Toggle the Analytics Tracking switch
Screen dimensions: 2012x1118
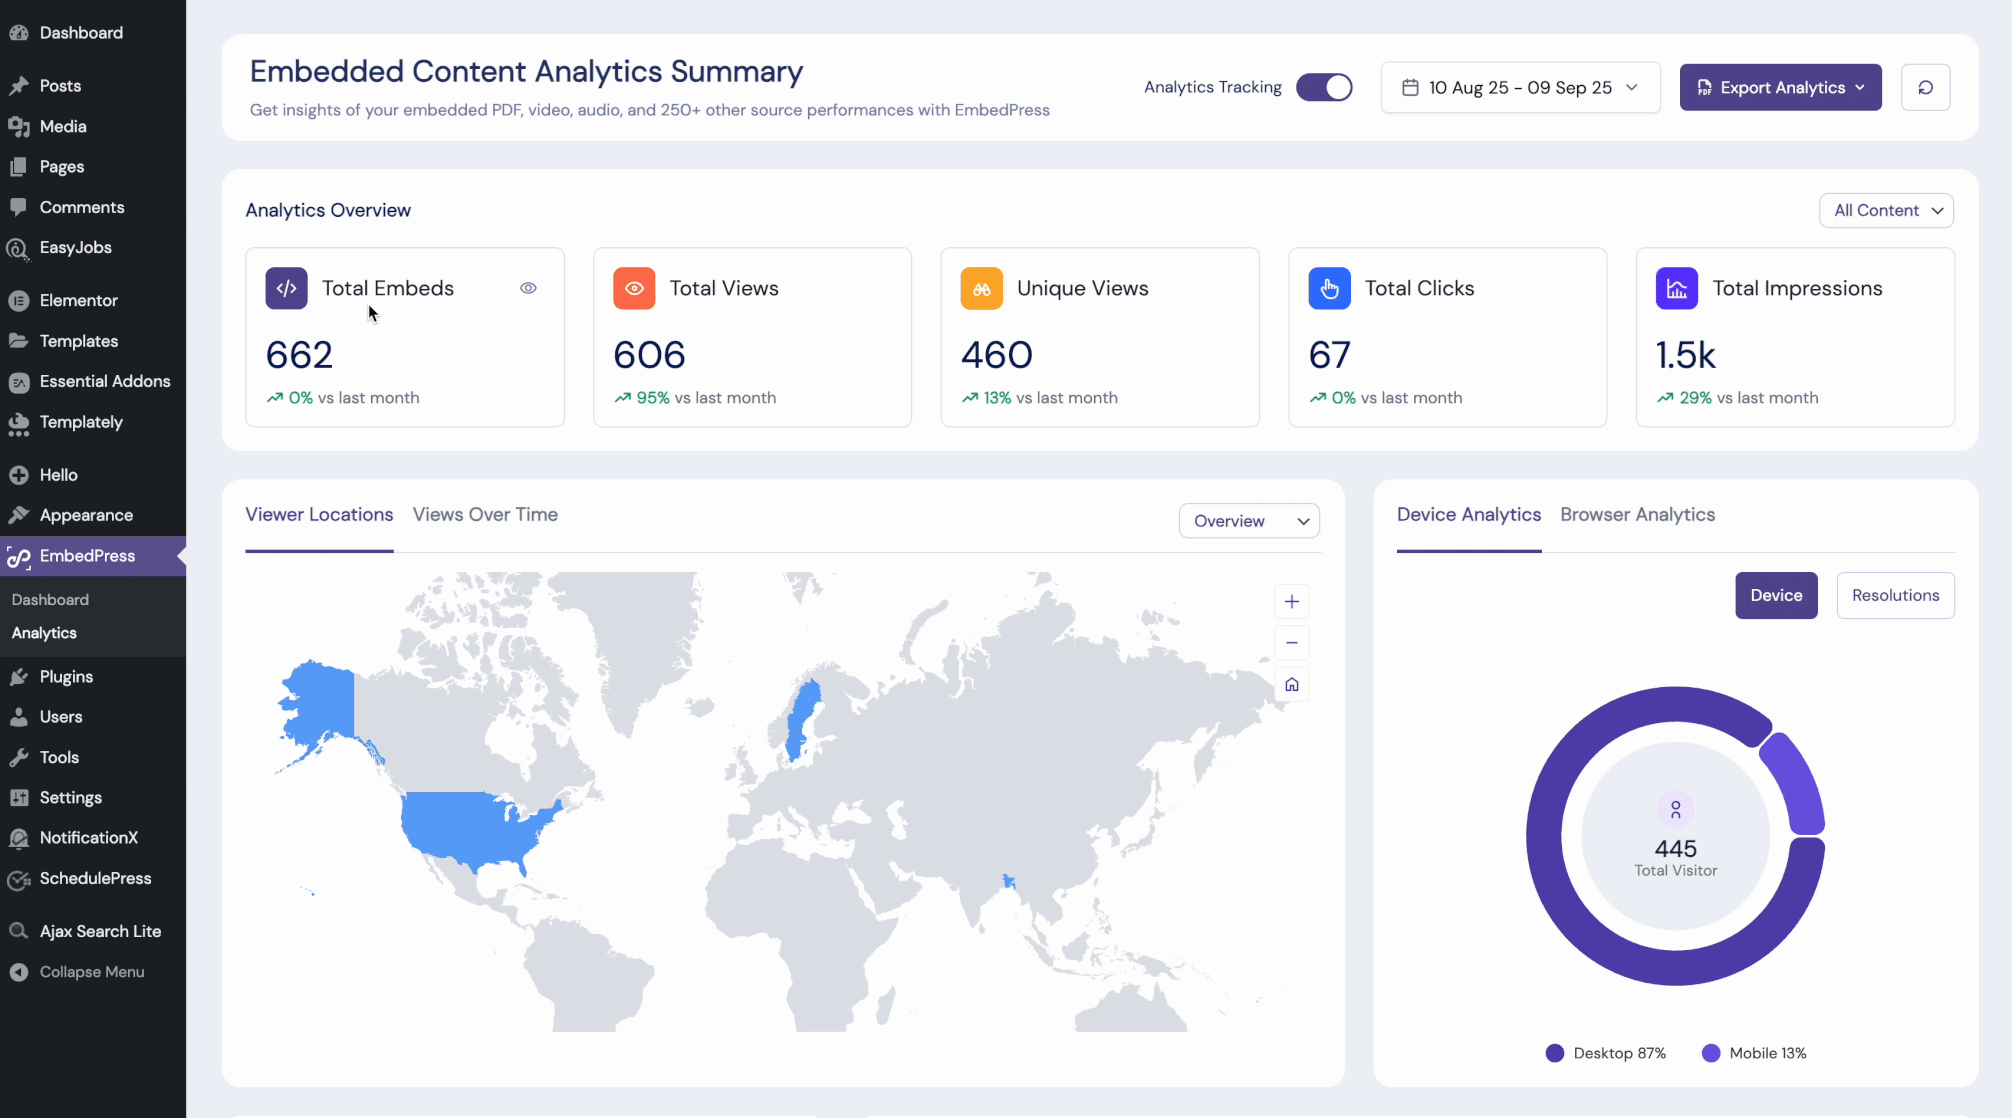[x=1324, y=87]
